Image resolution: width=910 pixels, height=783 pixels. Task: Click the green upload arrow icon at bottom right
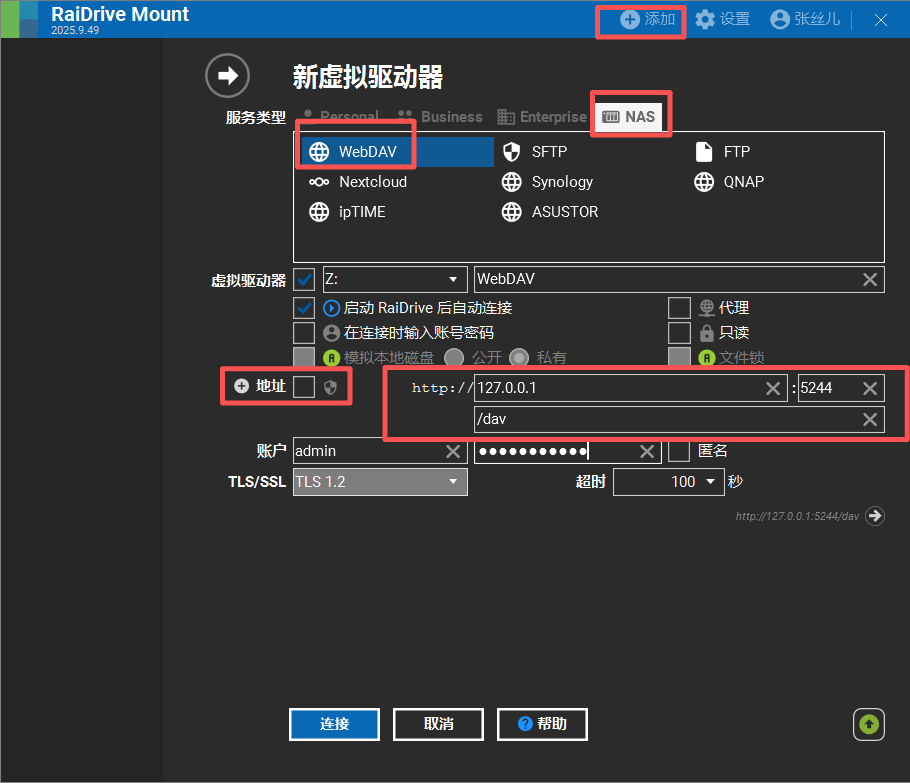[x=869, y=724]
